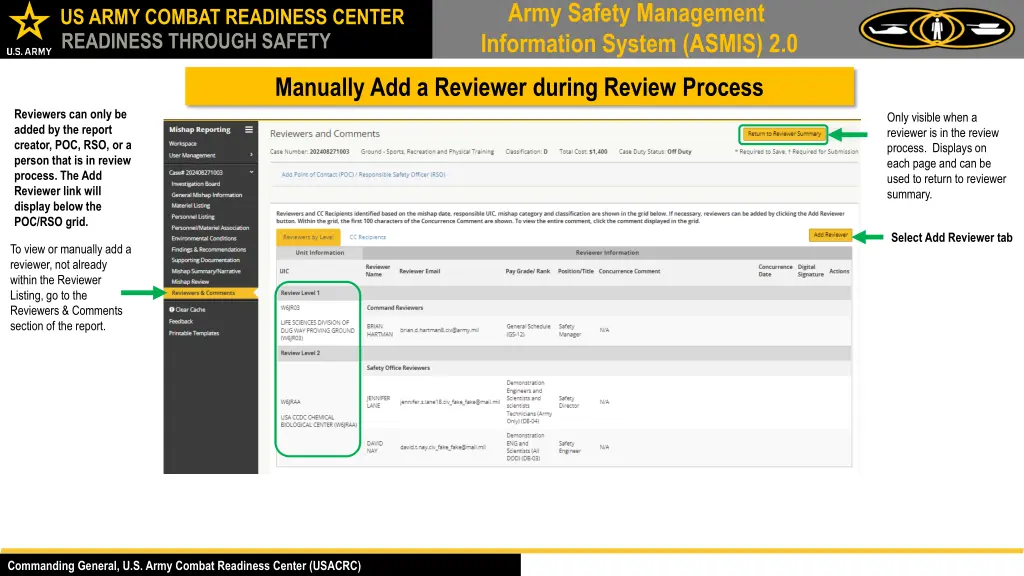Open Investigation Board from the sidebar
Image resolution: width=1024 pixels, height=576 pixels.
tap(196, 184)
